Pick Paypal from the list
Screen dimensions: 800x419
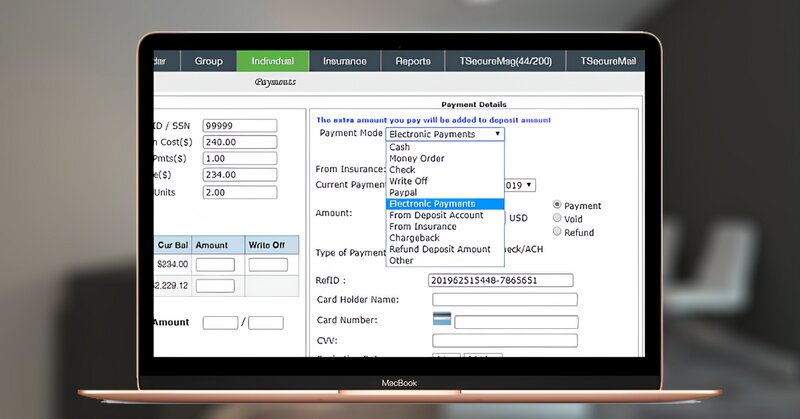pos(445,192)
